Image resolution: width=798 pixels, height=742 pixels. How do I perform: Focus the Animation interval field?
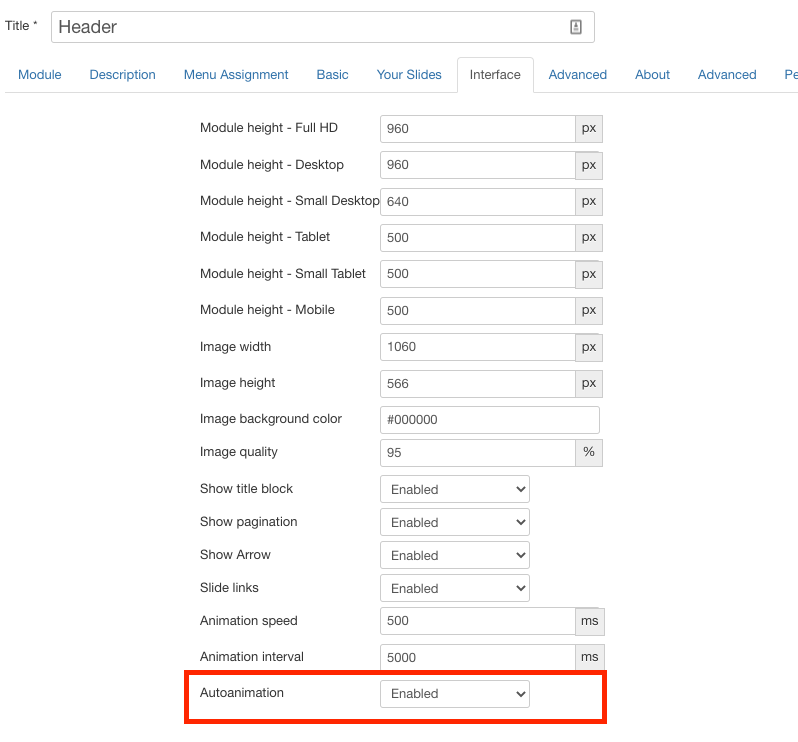(x=477, y=658)
